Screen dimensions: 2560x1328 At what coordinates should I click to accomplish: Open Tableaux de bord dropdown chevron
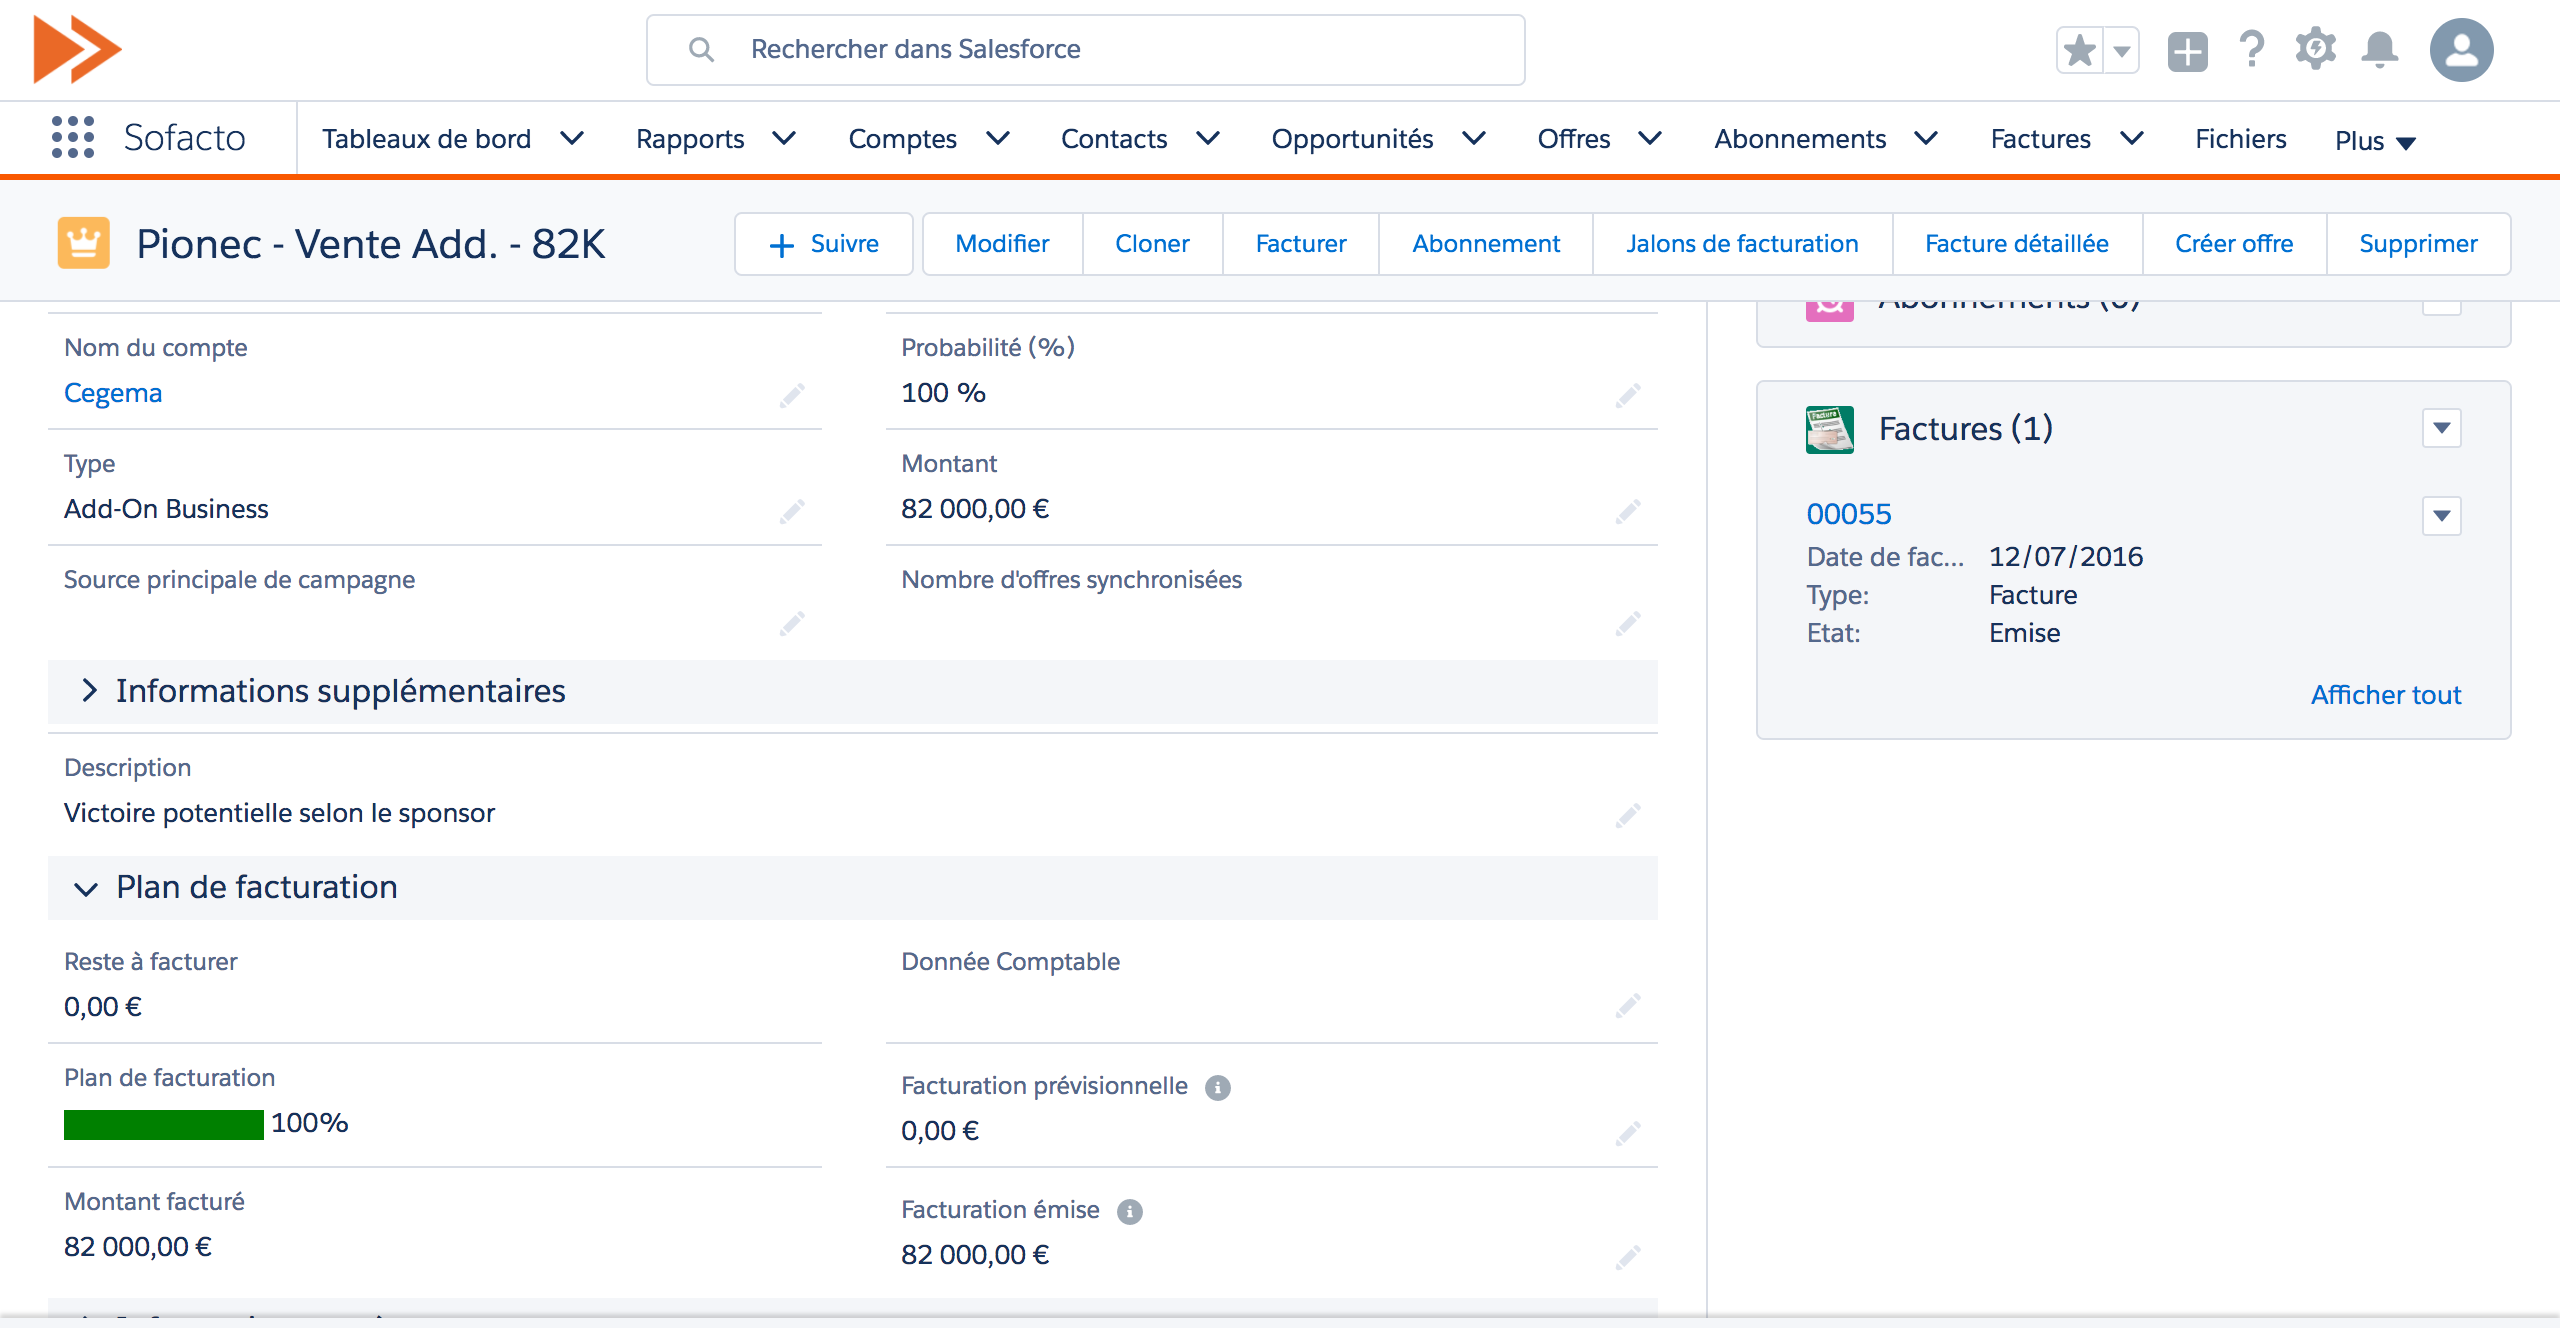point(572,138)
